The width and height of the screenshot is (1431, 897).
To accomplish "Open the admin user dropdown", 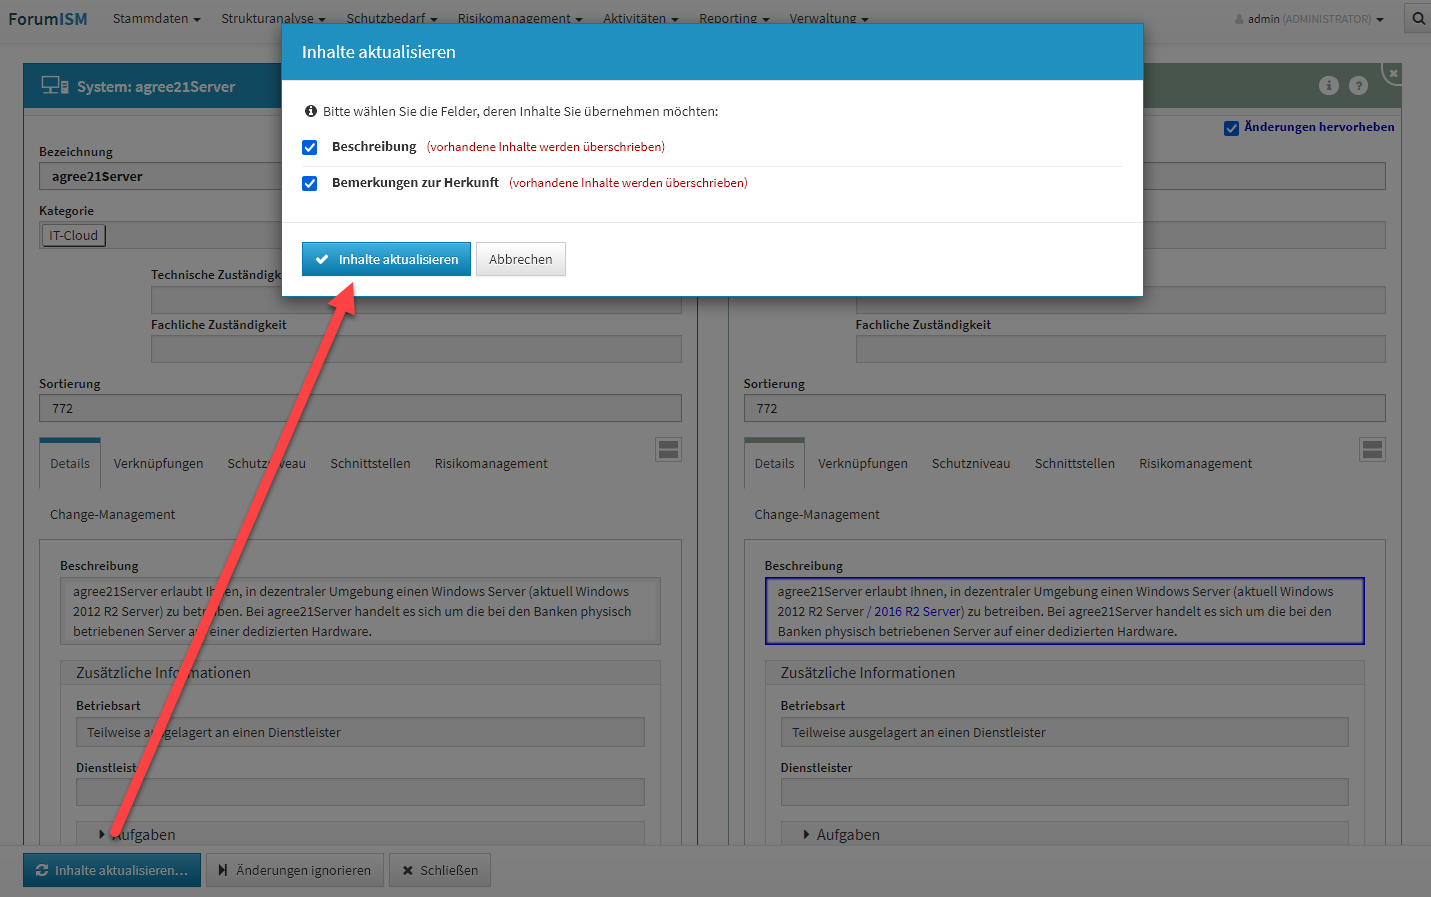I will point(1309,19).
